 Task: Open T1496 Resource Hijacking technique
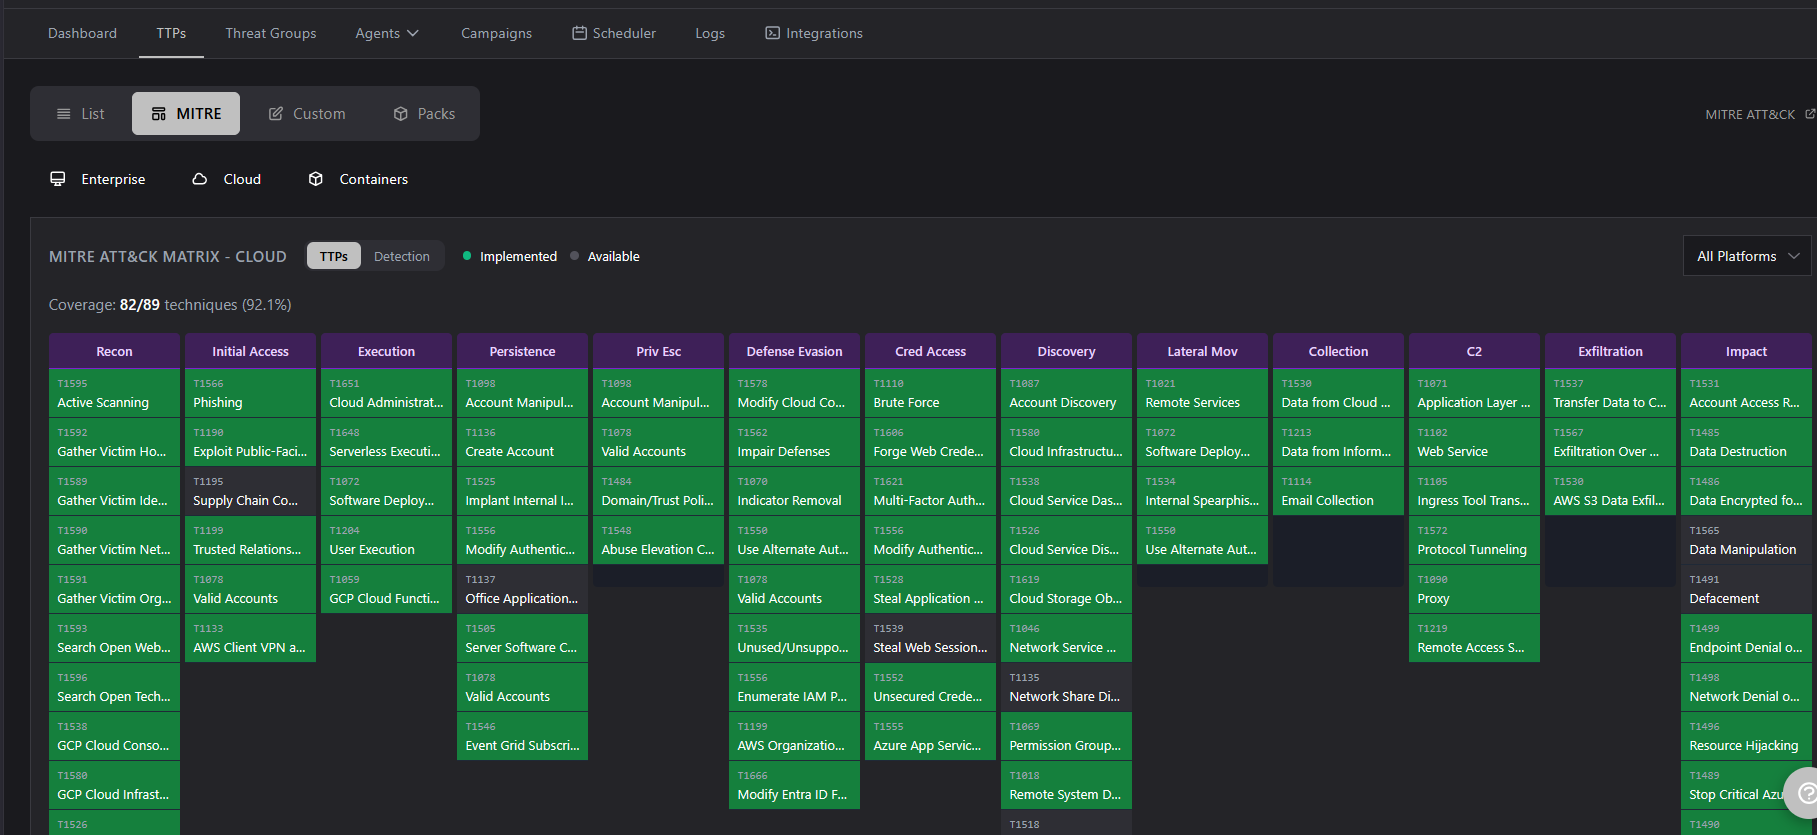pos(1746,736)
